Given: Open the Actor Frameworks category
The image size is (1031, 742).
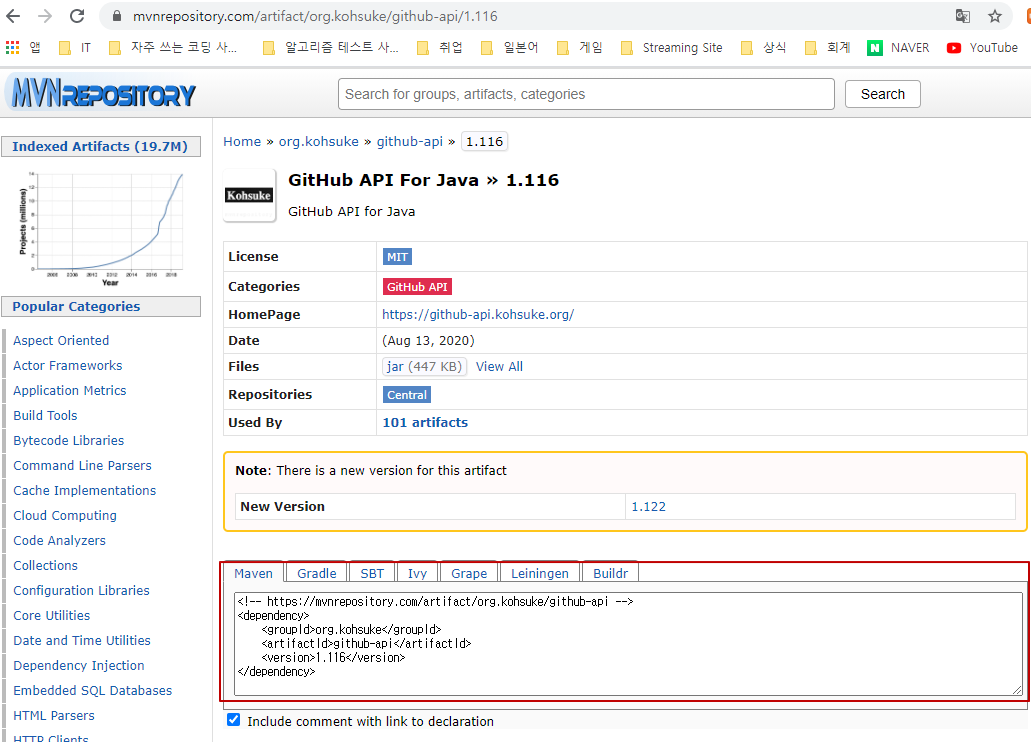Looking at the screenshot, I should (x=68, y=365).
